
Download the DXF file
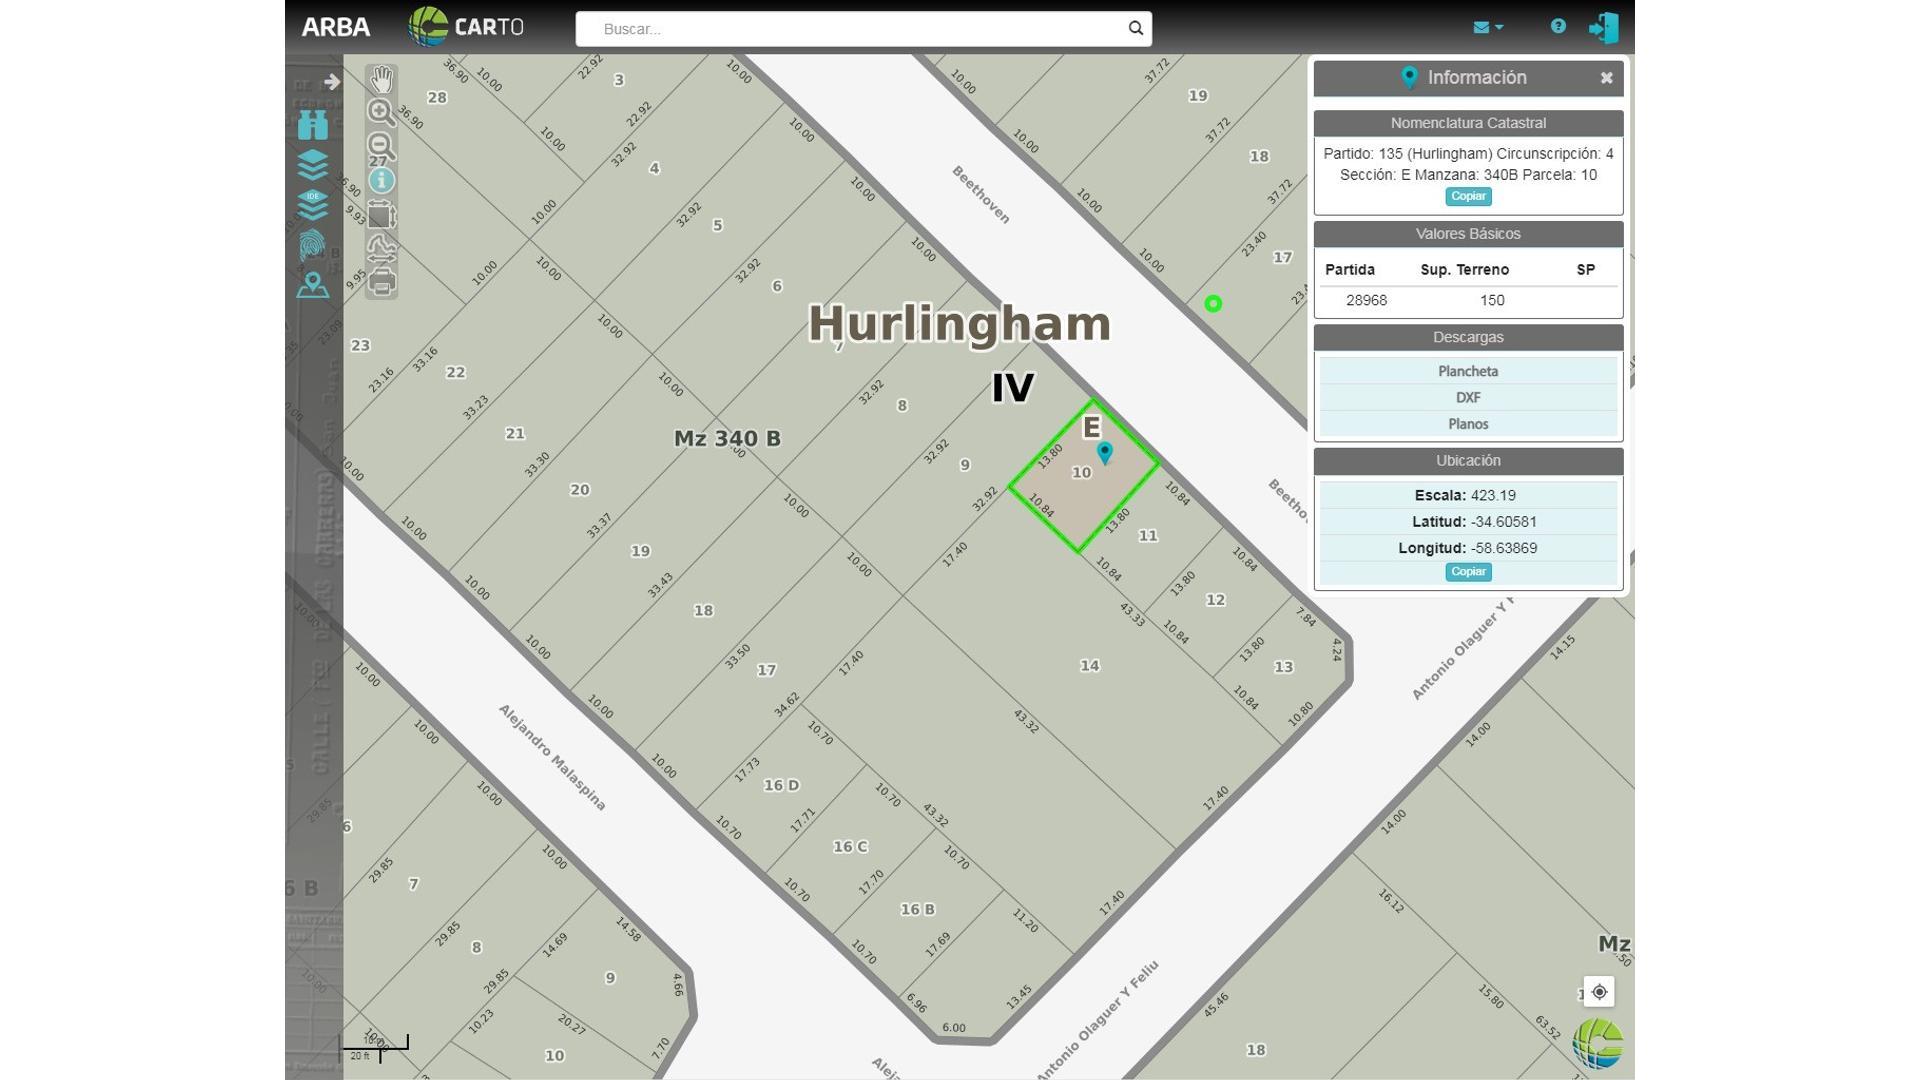(1468, 397)
